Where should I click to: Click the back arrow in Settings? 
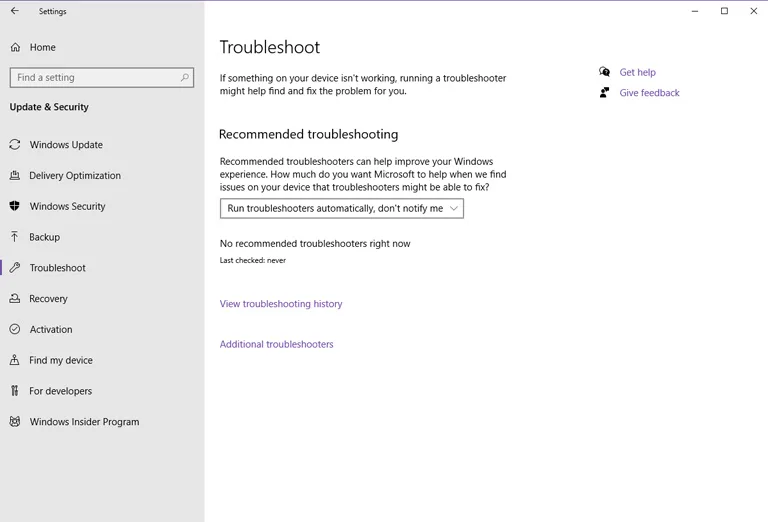tap(15, 11)
